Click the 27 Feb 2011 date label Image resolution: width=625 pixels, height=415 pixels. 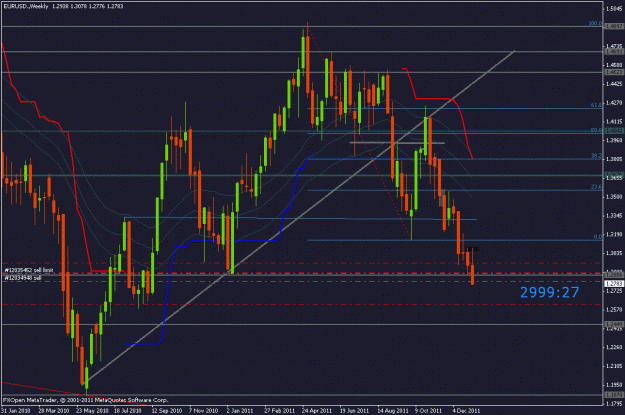click(279, 410)
